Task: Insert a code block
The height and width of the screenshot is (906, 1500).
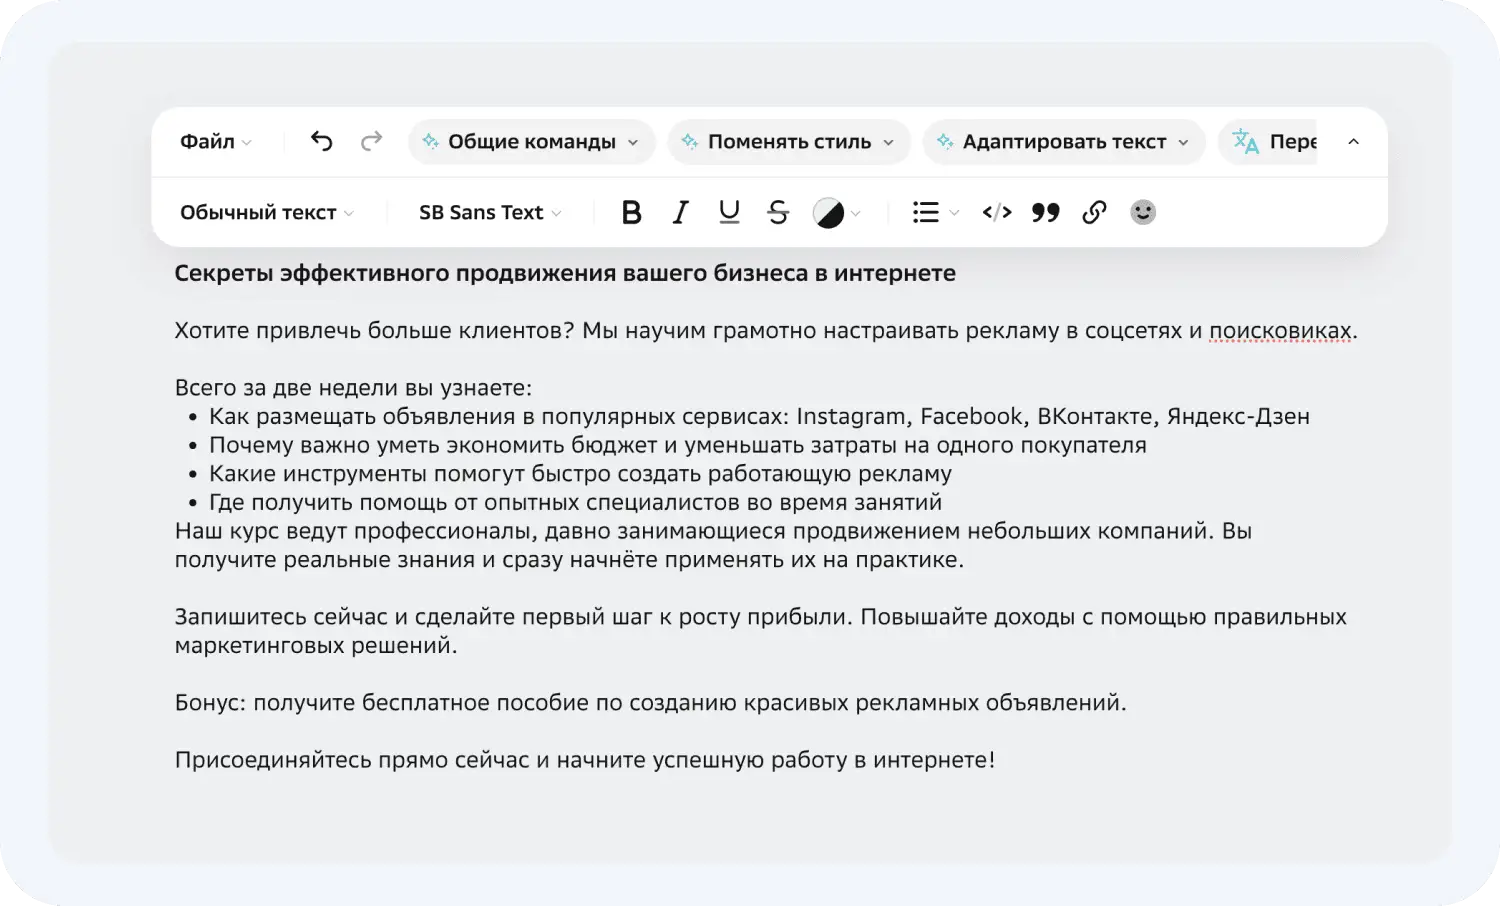Action: [x=997, y=212]
